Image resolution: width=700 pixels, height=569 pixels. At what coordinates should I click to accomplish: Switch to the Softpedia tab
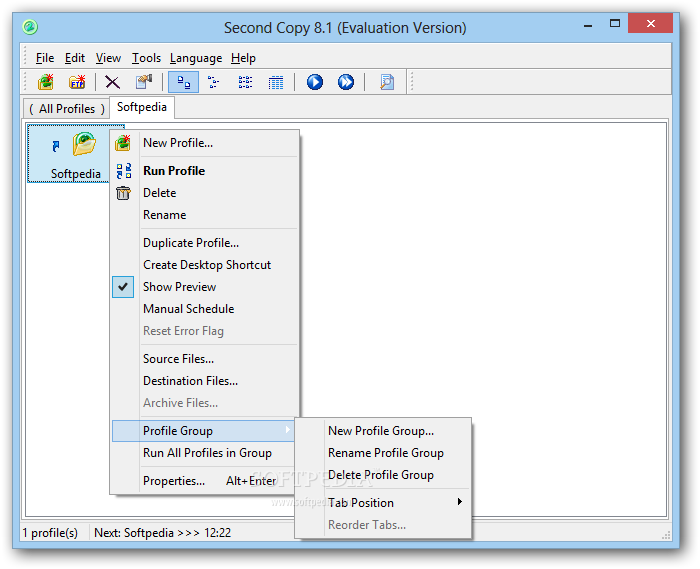(142, 107)
